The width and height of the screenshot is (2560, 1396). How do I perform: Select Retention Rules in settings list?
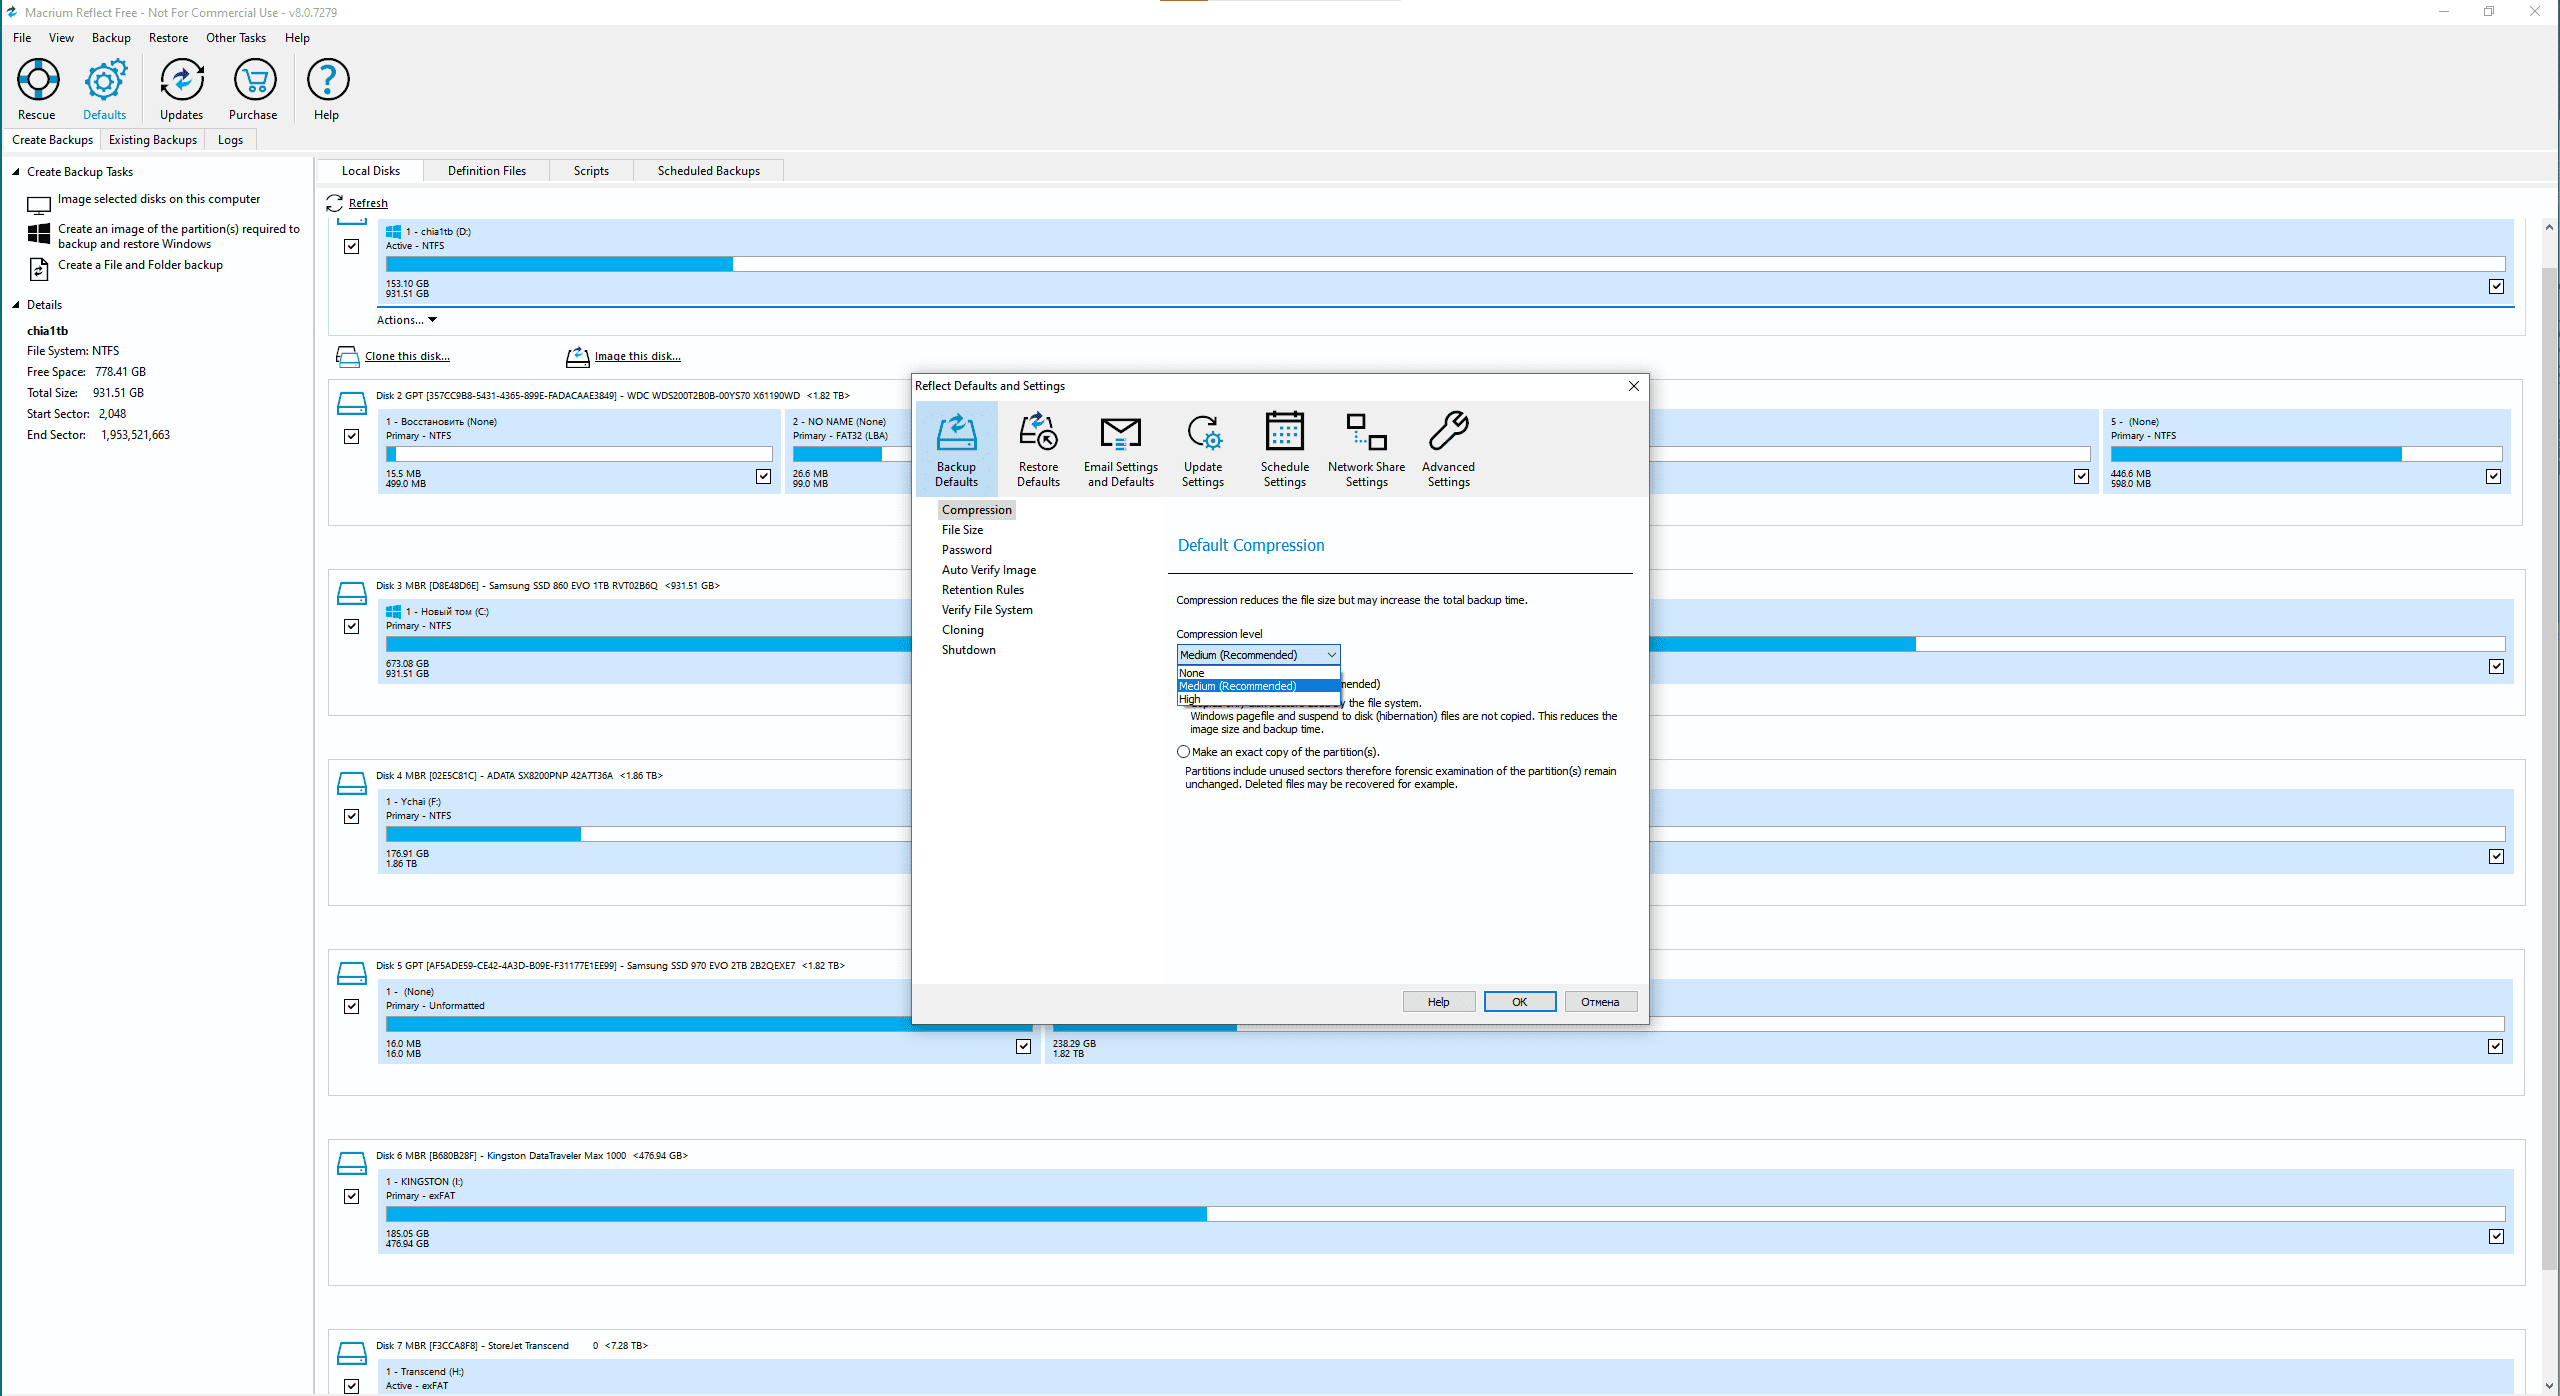tap(982, 590)
